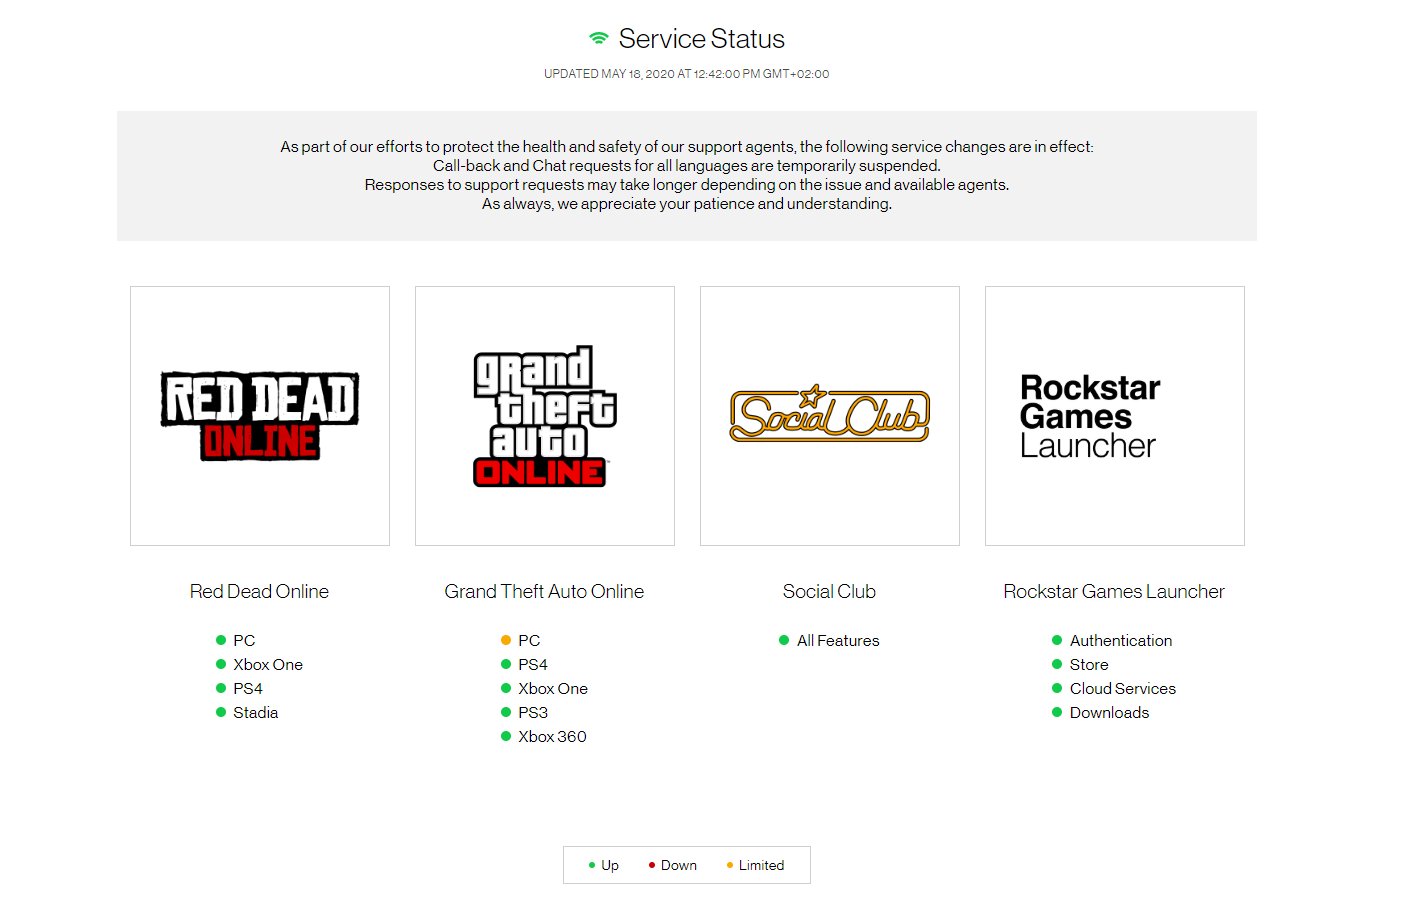Click the status dot beside PS3

point(506,712)
